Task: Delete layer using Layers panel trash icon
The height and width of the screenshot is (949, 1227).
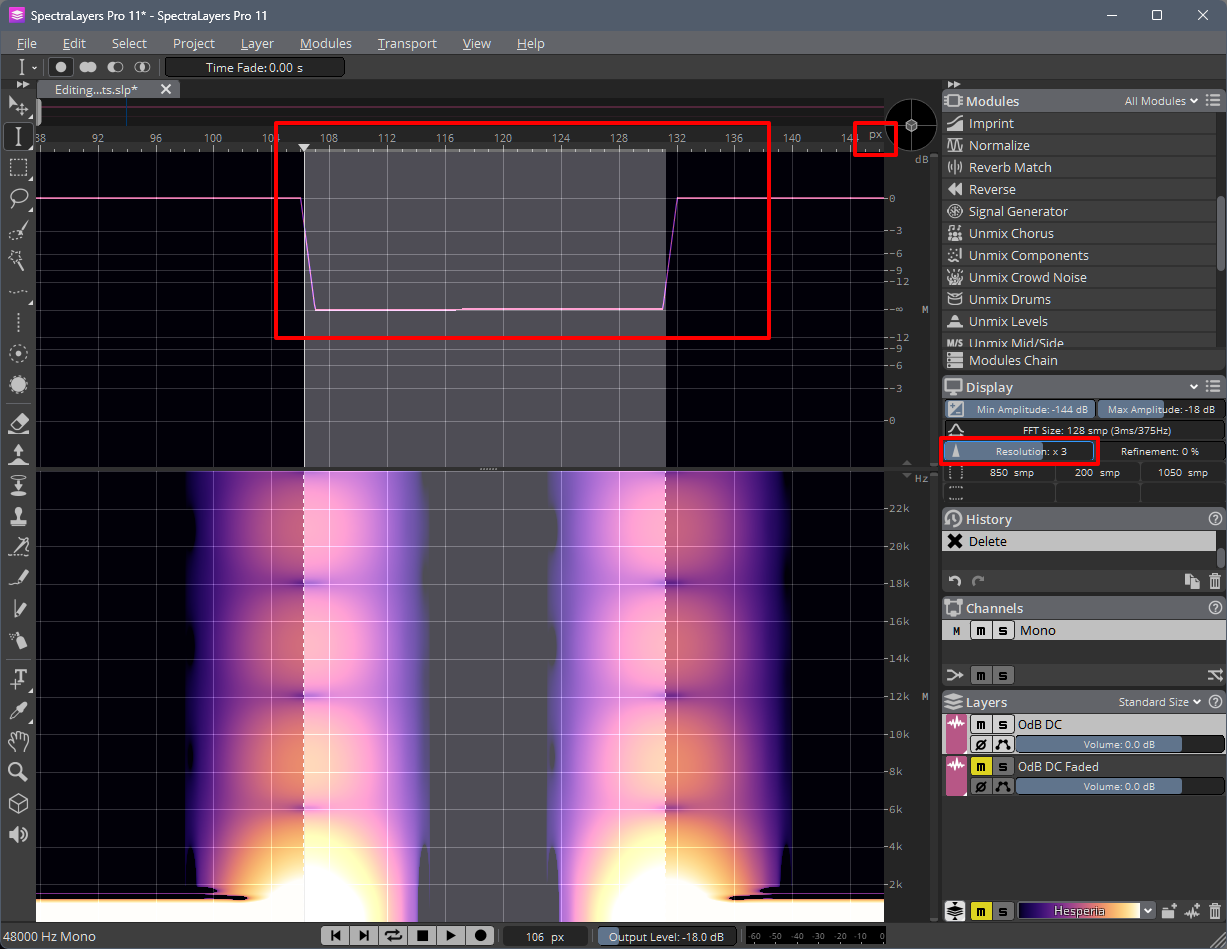Action: 1215,911
